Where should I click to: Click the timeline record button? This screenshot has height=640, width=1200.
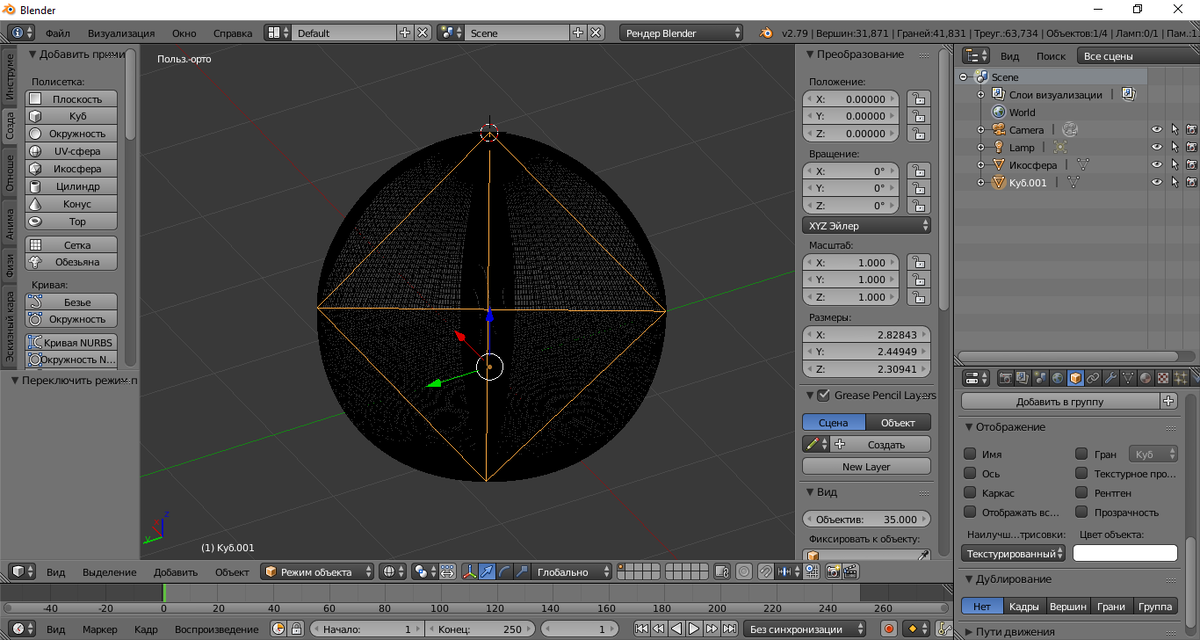(888, 629)
